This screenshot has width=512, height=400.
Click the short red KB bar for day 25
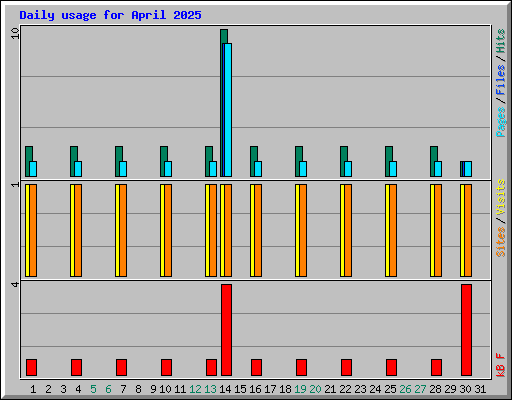coord(391,367)
